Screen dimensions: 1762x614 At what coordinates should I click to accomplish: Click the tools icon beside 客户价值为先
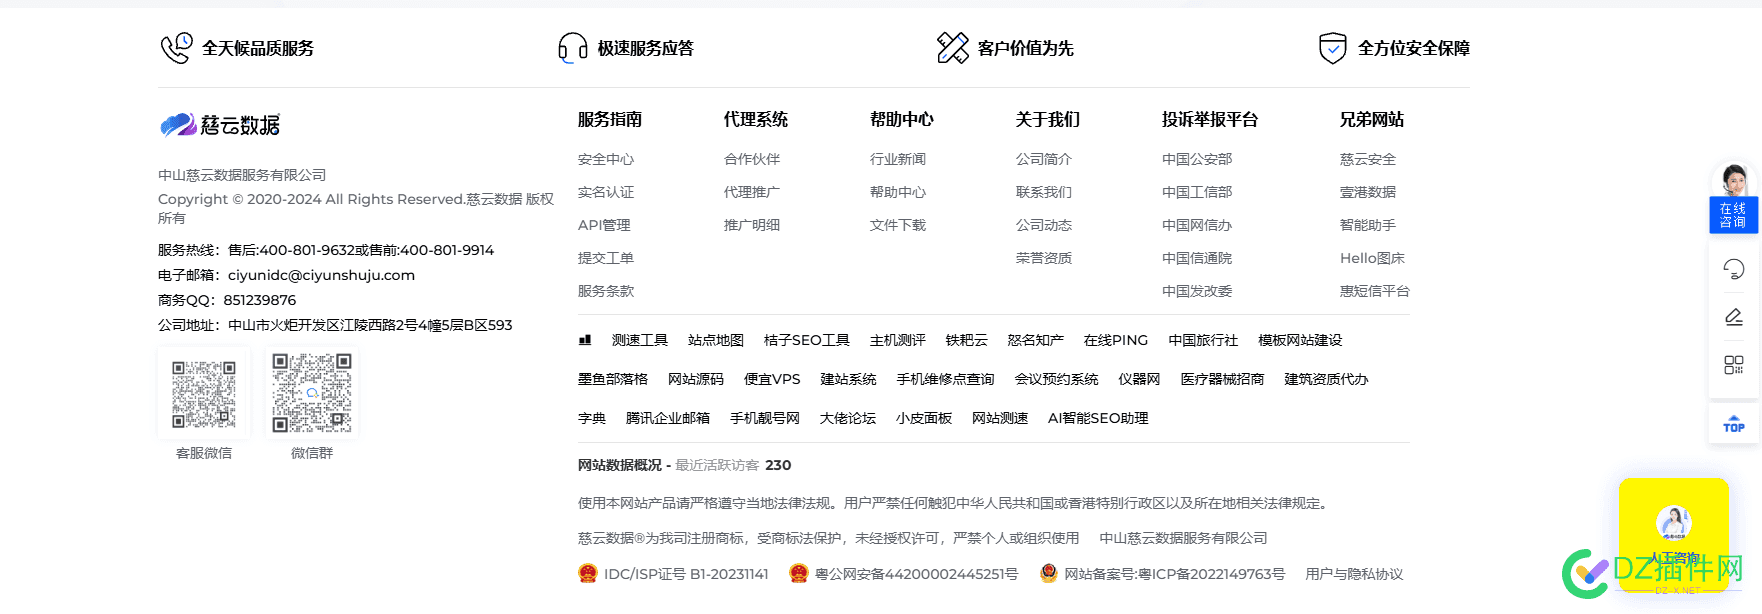coord(952,48)
